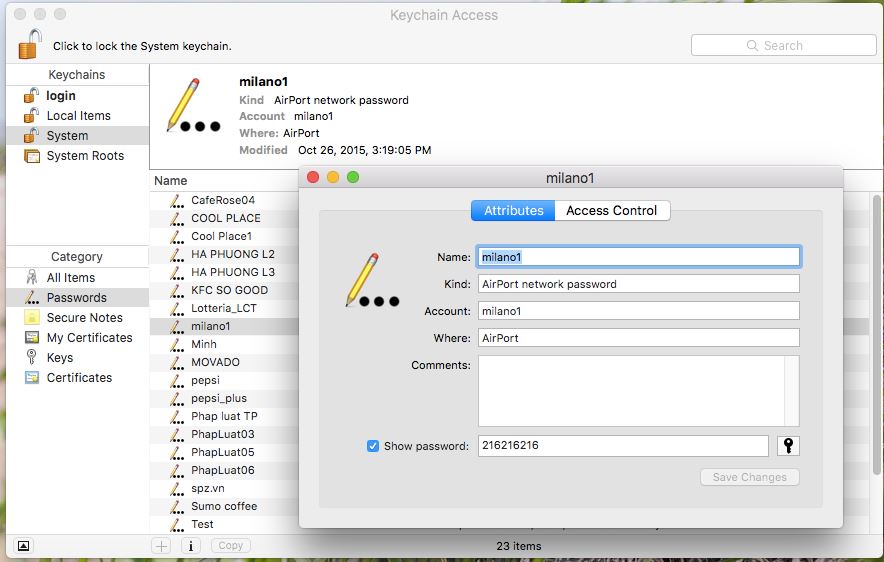
Task: Click the All Items keys icon
Action: [x=32, y=277]
